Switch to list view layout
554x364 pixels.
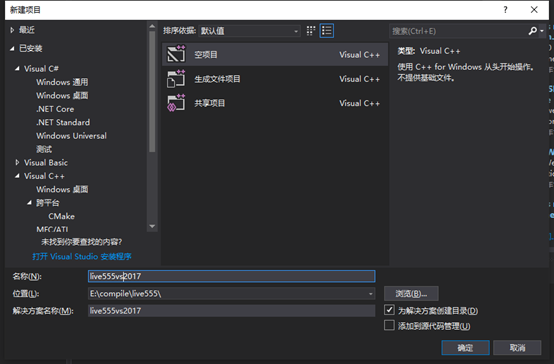327,31
